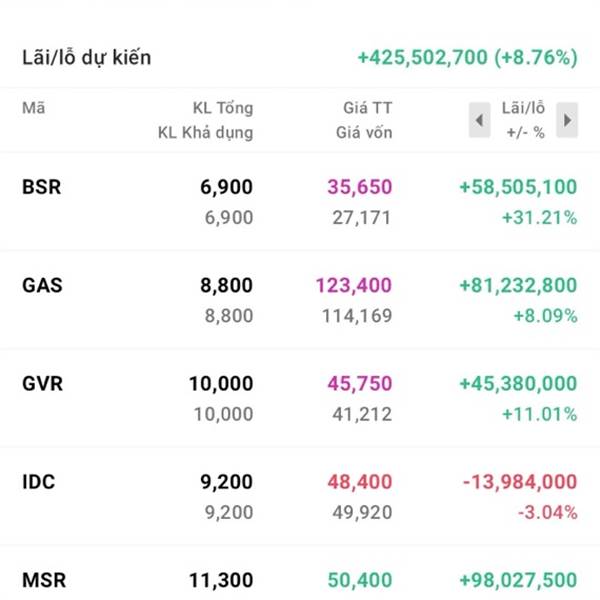
Task: Click the KL Khả dụng sub-header
Action: 205,132
